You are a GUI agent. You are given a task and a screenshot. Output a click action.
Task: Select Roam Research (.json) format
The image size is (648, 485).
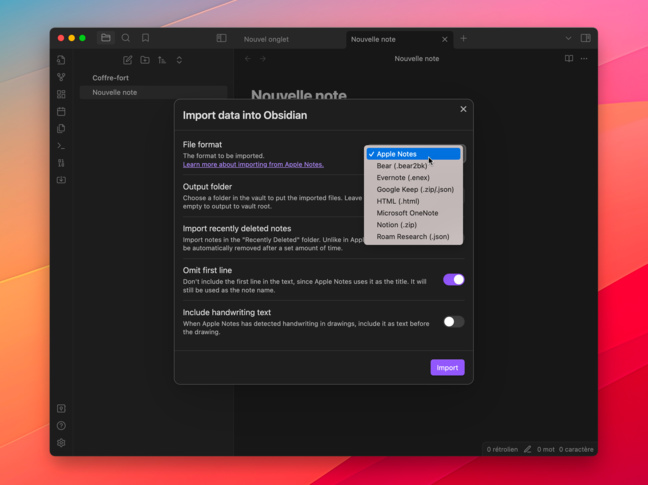click(x=413, y=237)
